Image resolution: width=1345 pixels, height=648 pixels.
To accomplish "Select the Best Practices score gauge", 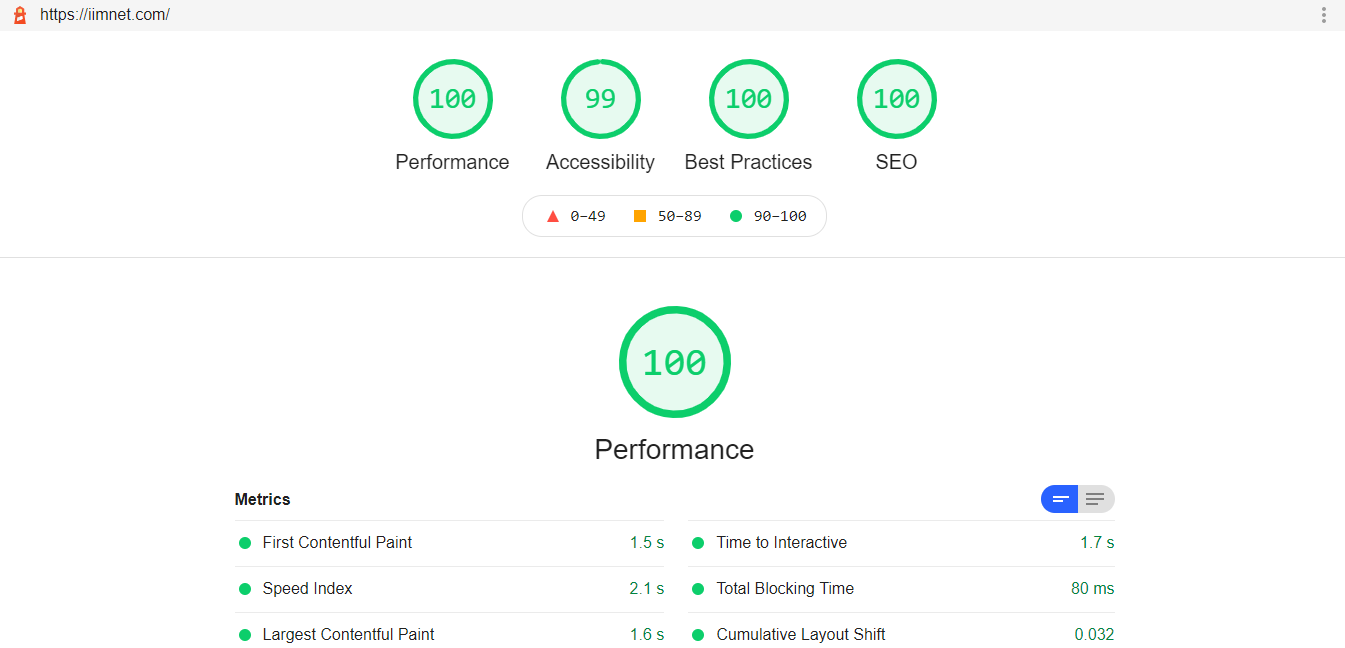I will coord(748,99).
